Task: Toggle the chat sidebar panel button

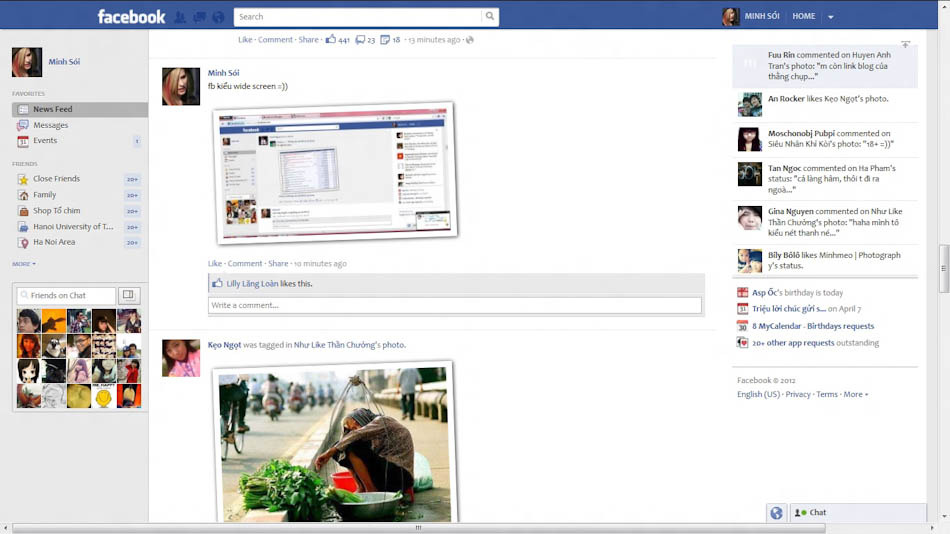Action: coord(128,295)
